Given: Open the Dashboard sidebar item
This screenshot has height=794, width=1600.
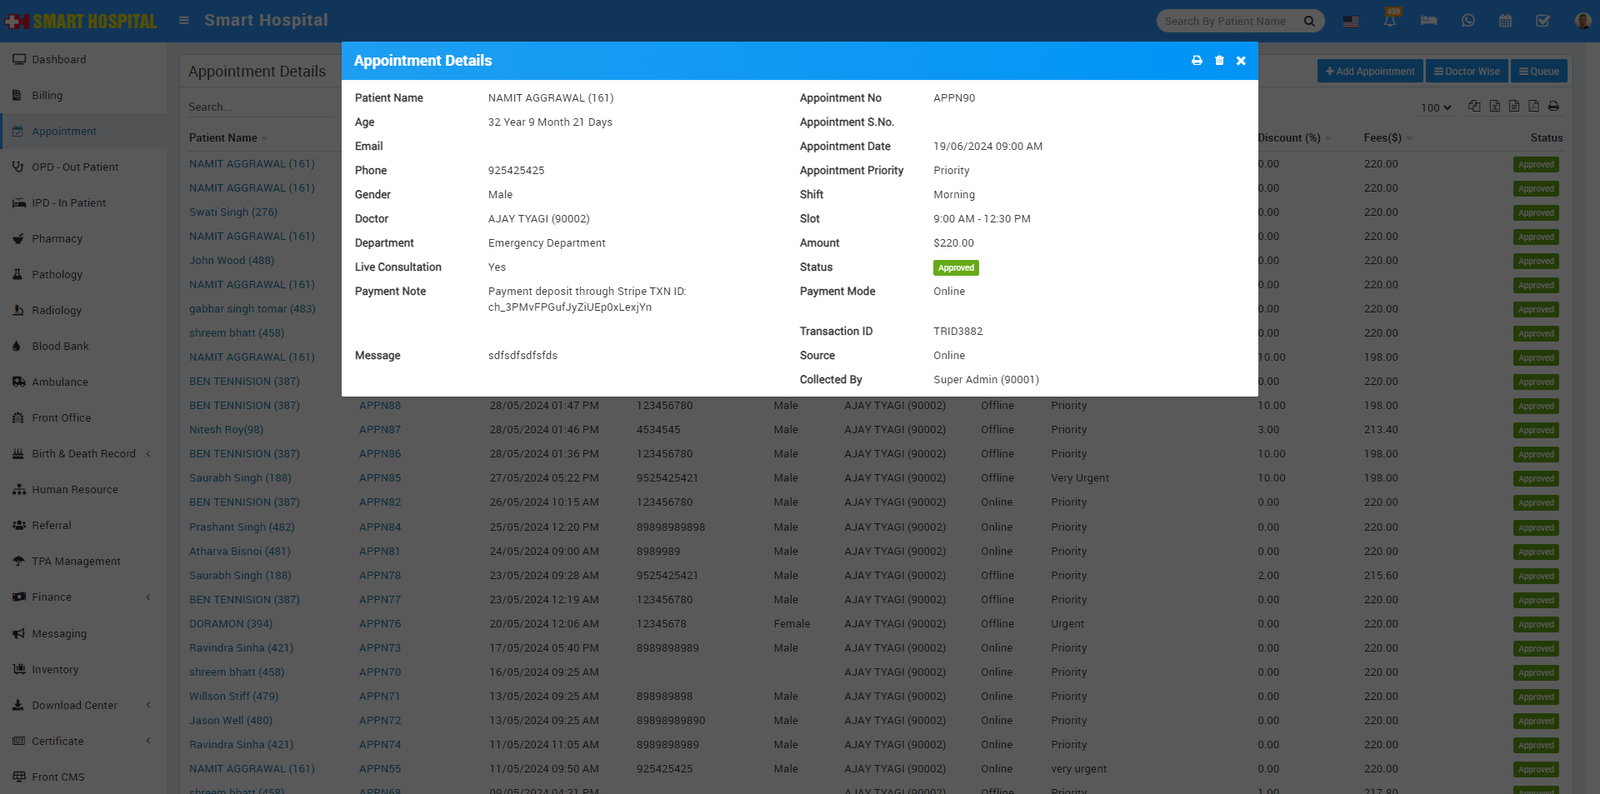Looking at the screenshot, I should pos(58,60).
